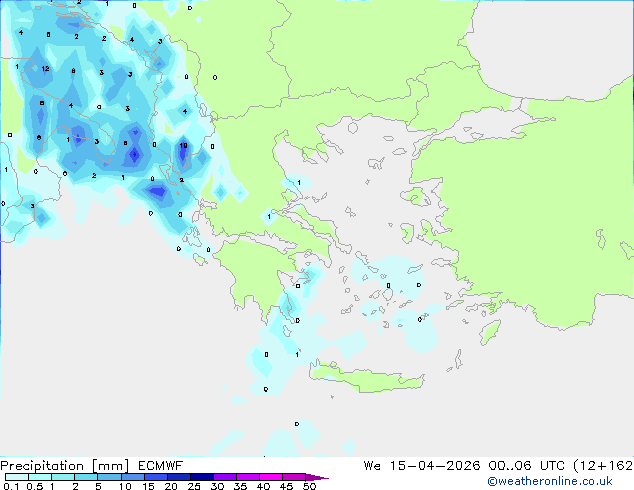Click the legend label '10'
Image resolution: width=634 pixels, height=490 pixels.
[125, 486]
